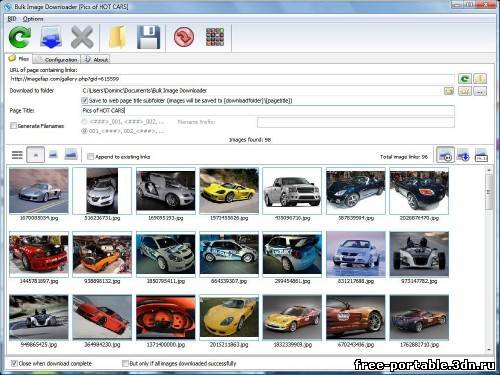500x375 pixels.
Task: Select red car thumbnail starting second row
Action: (39, 254)
